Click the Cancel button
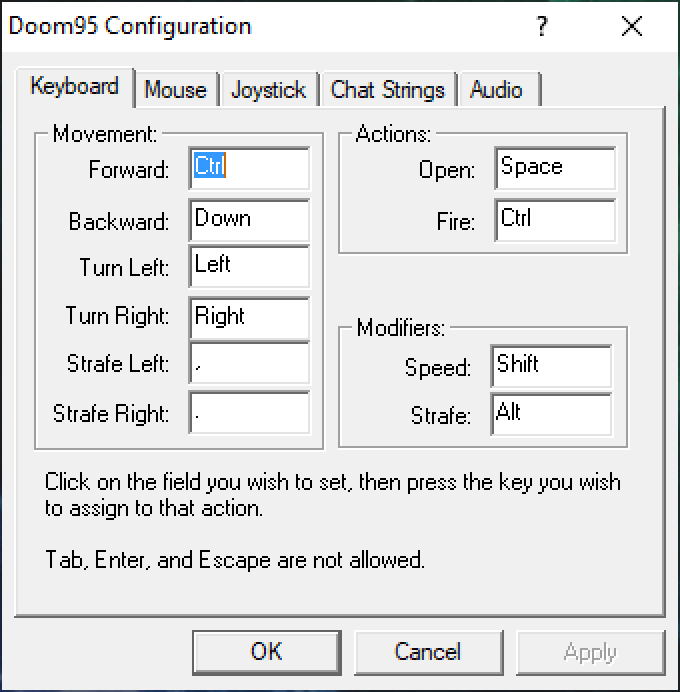The height and width of the screenshot is (692, 680). (x=428, y=652)
